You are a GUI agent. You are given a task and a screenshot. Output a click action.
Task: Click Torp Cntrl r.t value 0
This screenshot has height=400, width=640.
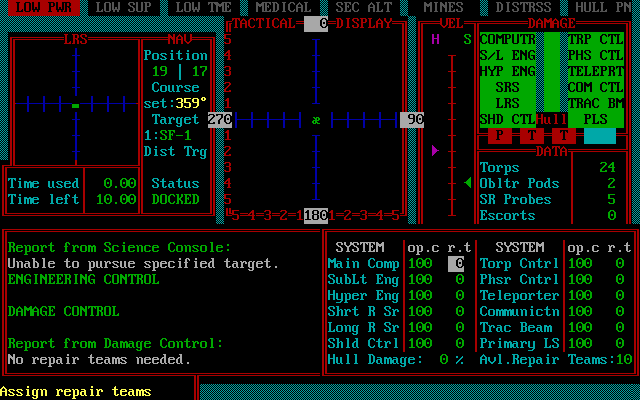click(x=620, y=264)
